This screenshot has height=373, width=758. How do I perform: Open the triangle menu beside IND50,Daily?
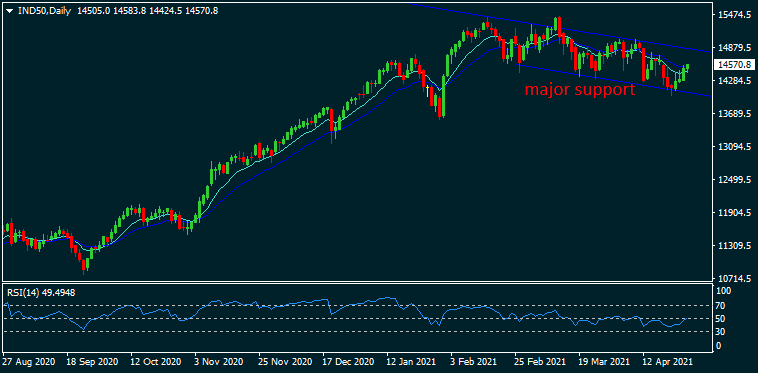tap(10, 11)
